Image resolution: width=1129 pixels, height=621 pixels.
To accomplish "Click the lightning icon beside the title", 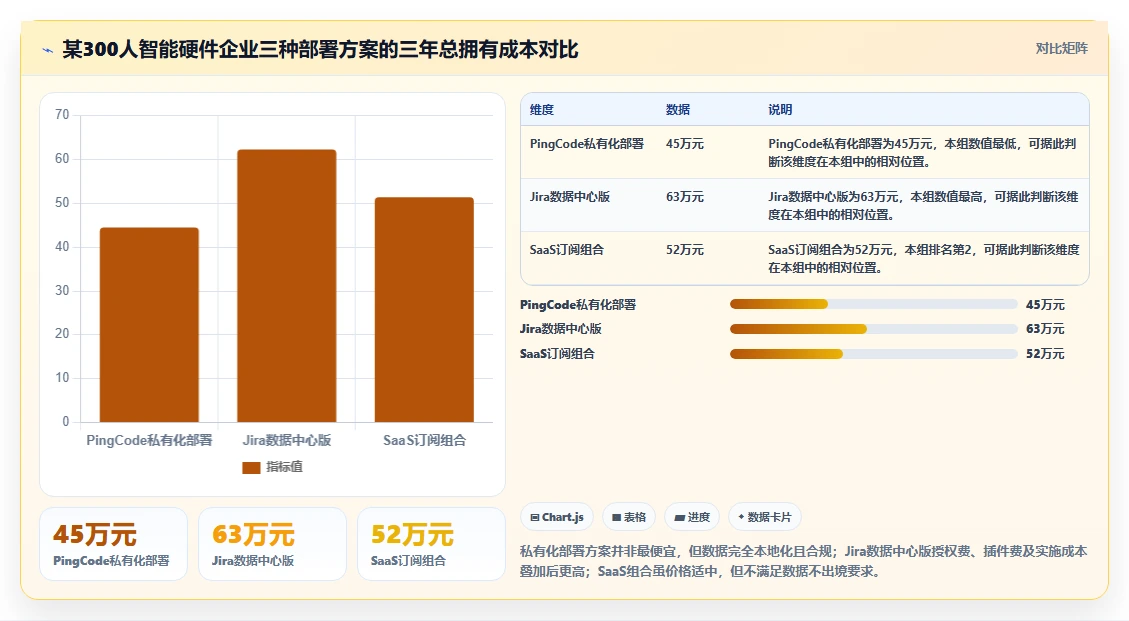I will (x=48, y=50).
